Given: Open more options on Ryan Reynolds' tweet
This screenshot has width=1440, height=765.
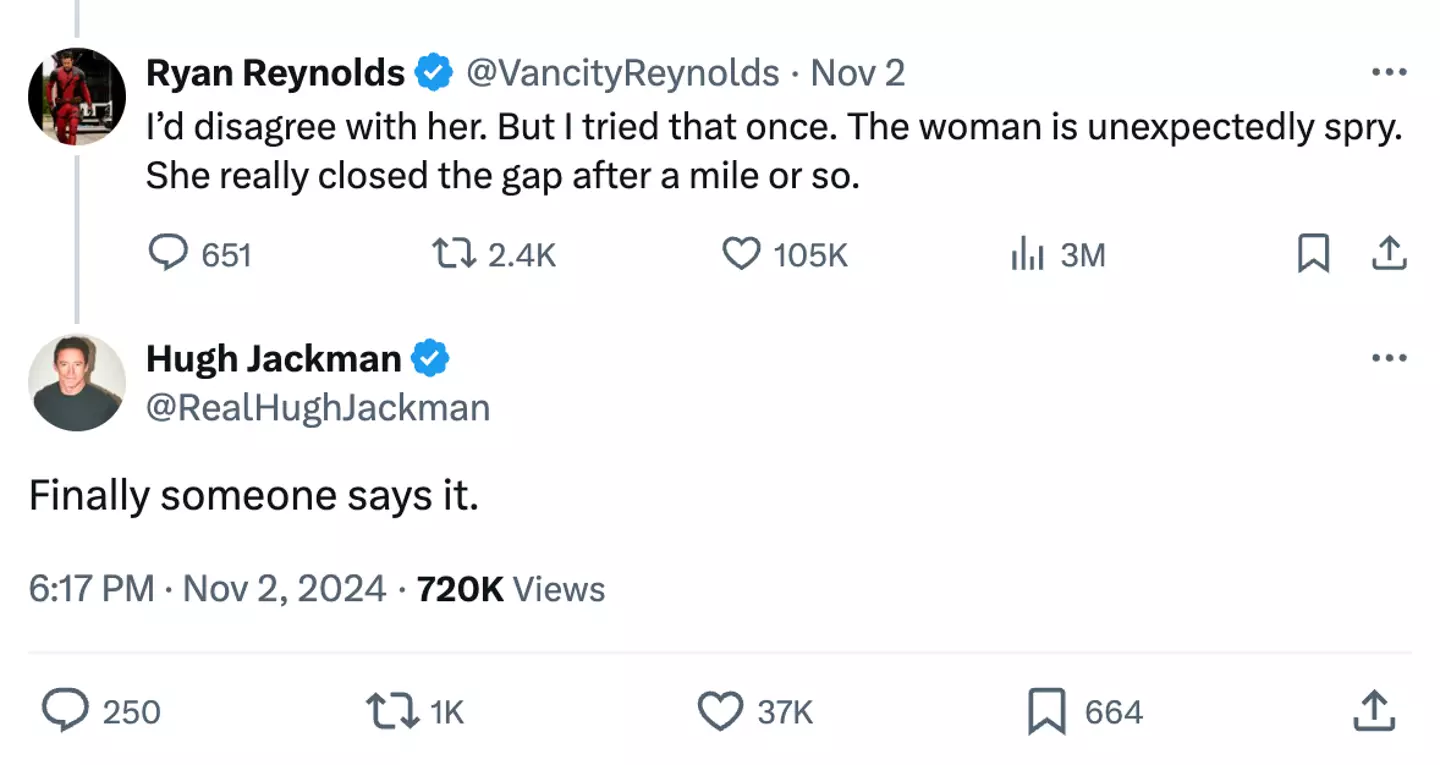Looking at the screenshot, I should (x=1389, y=72).
